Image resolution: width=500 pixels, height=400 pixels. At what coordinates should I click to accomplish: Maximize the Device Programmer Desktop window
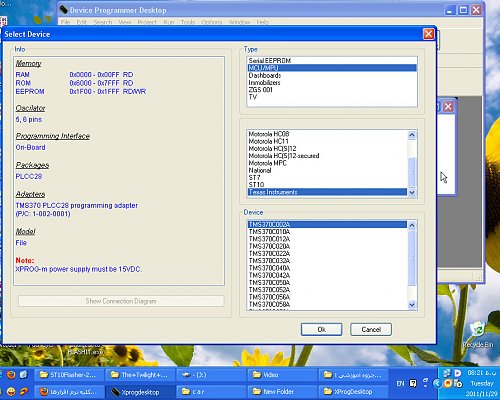[463, 10]
